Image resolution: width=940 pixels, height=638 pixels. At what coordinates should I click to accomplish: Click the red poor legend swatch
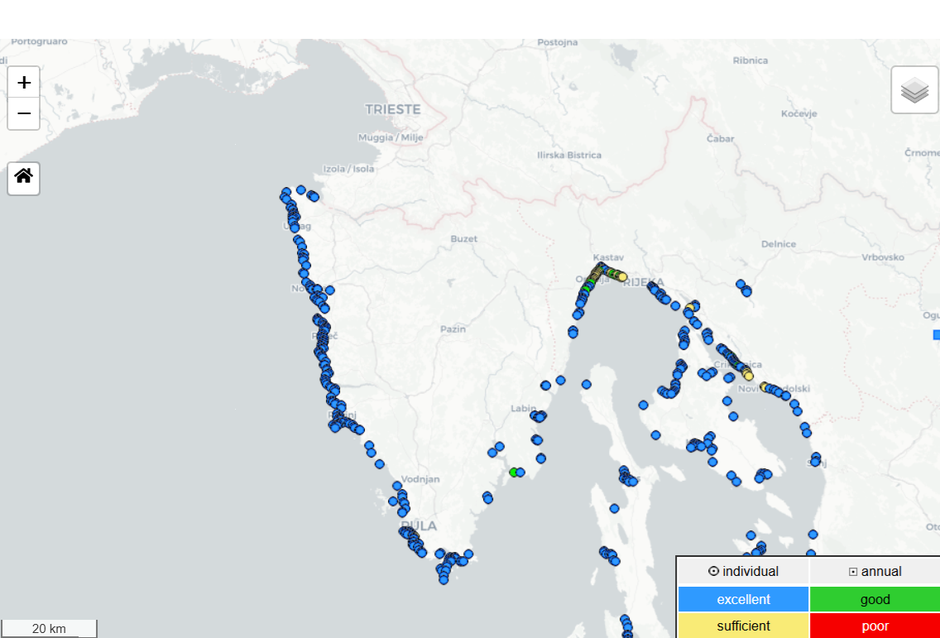pyautogui.click(x=875, y=626)
